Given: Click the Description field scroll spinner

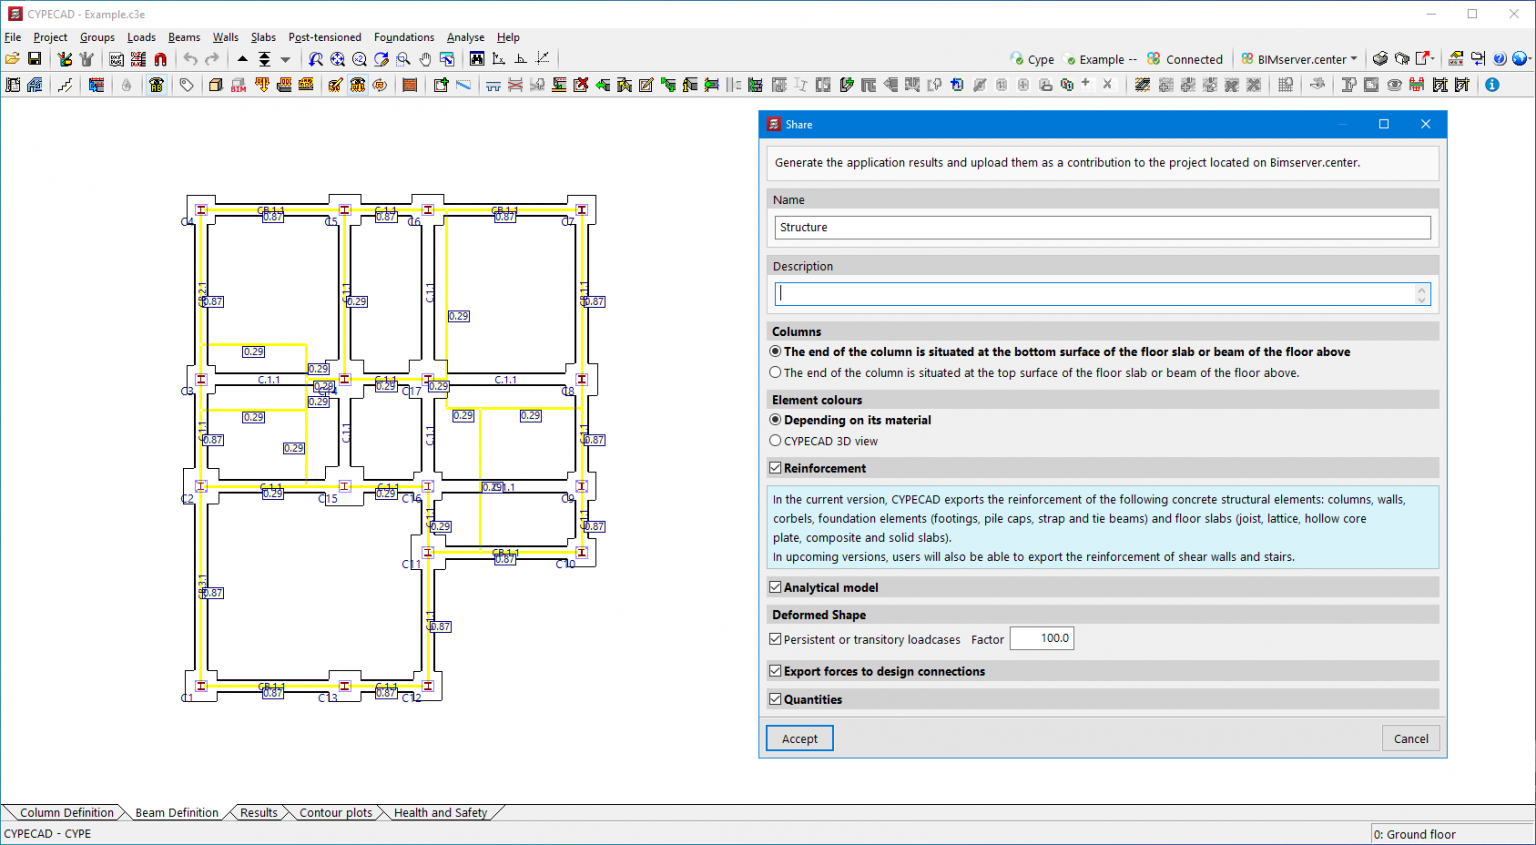Looking at the screenshot, I should coord(1421,294).
